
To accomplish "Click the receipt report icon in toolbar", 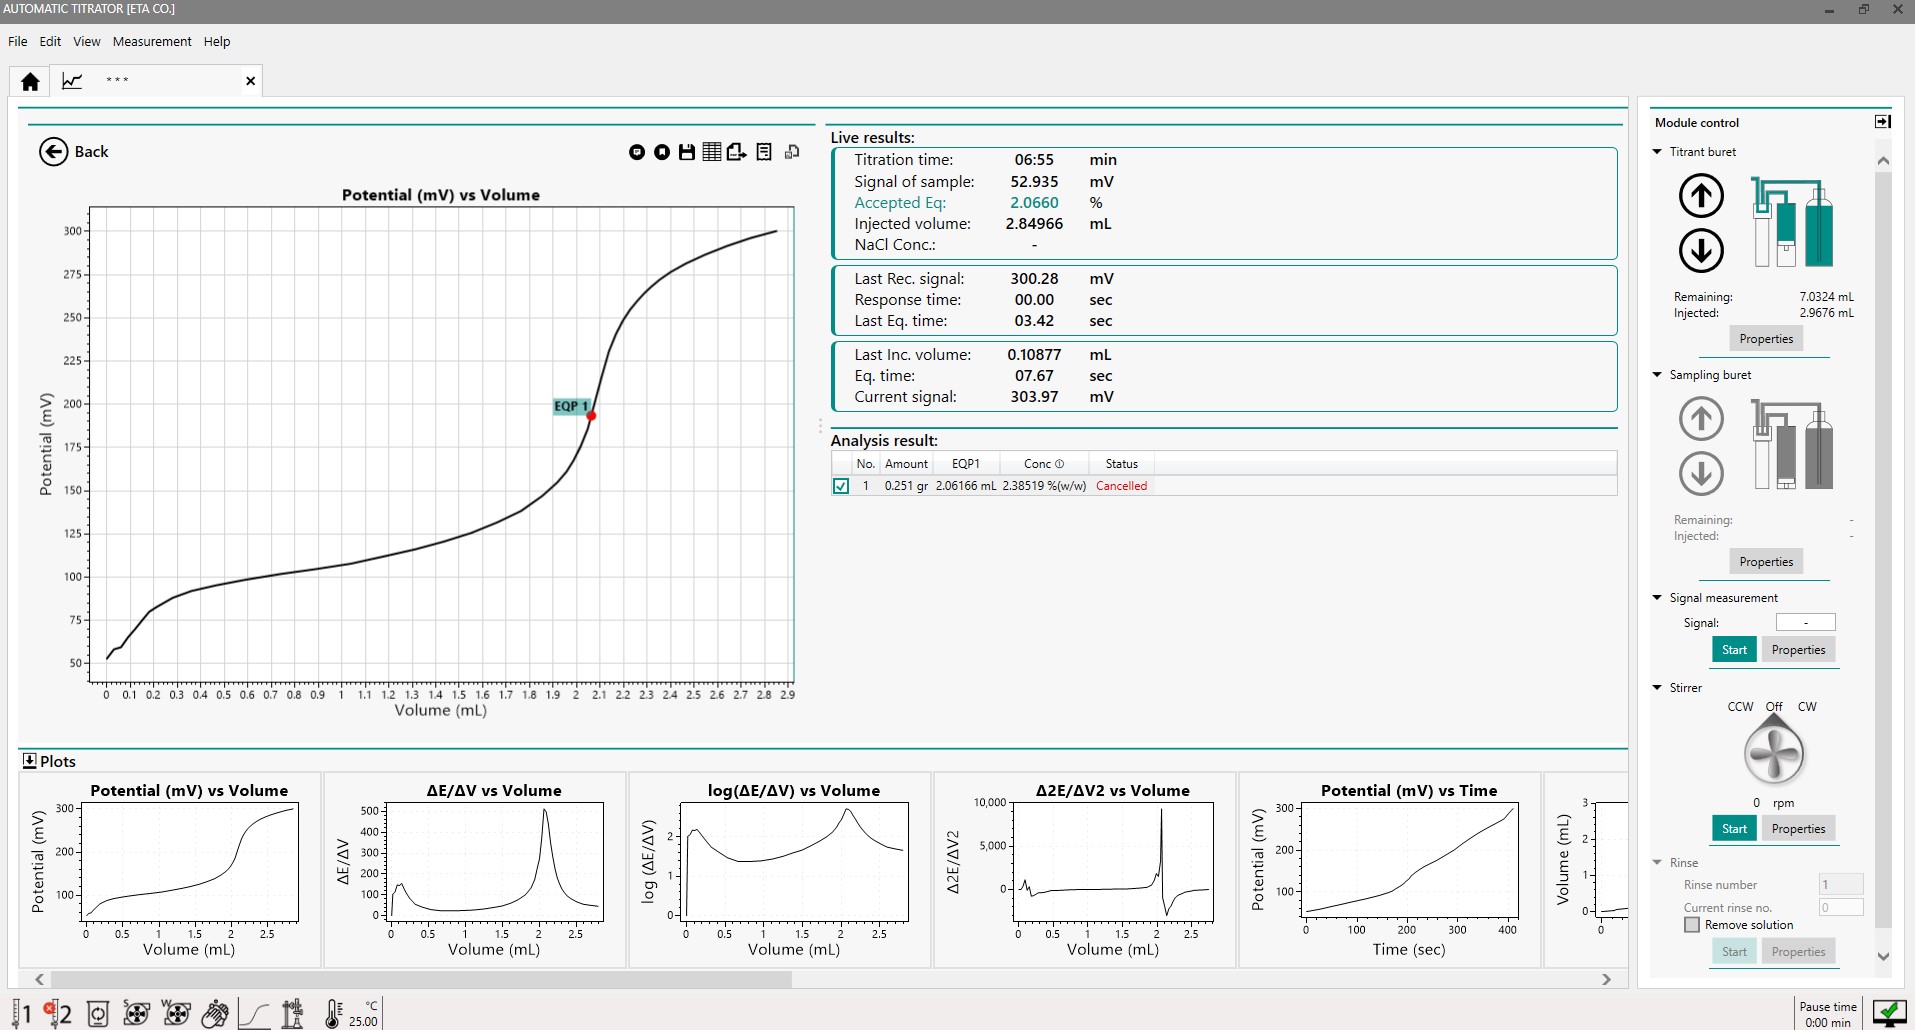I will (x=764, y=152).
